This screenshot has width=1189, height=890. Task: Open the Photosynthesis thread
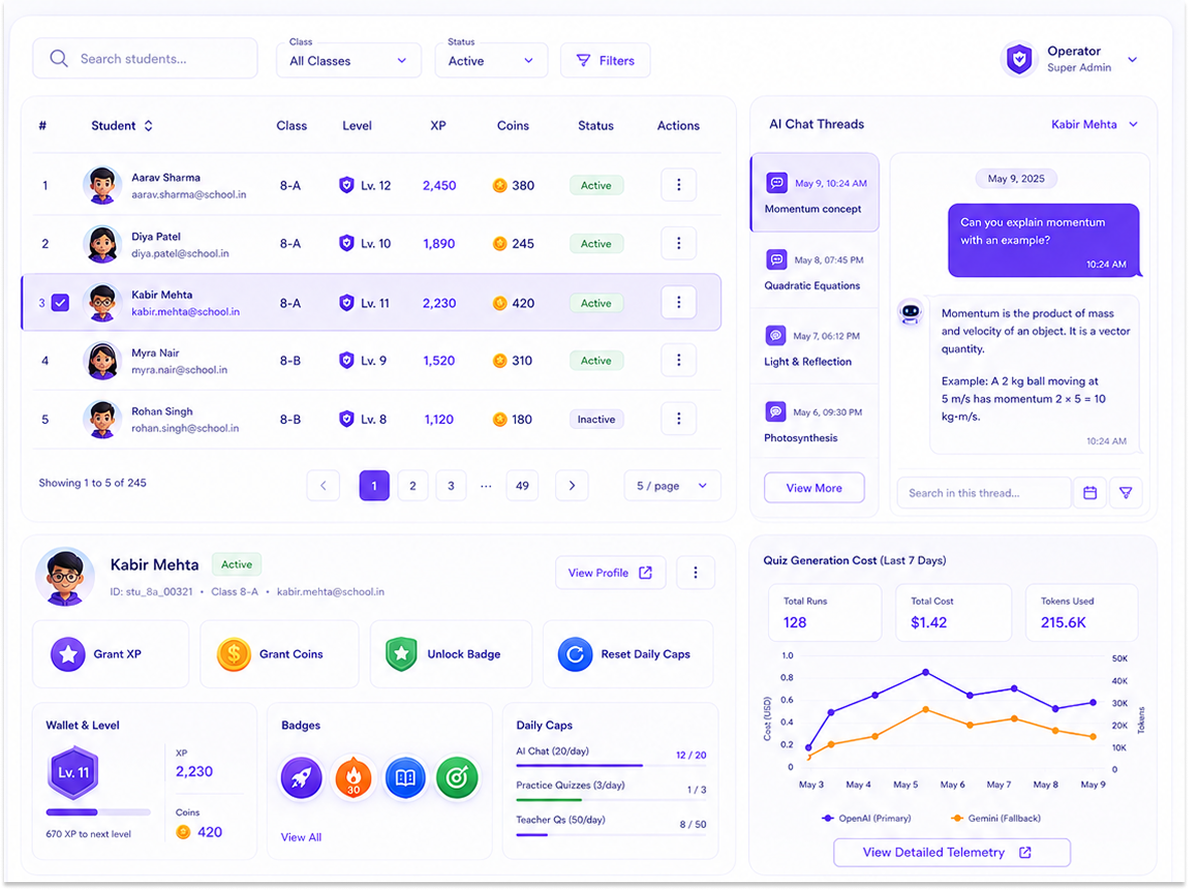[x=814, y=423]
